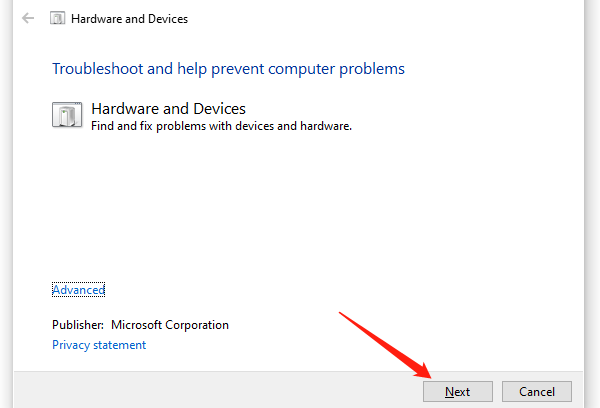Screen dimensions: 600x408
Task: Click the Hardware and Devices window title text
Action: [x=129, y=19]
